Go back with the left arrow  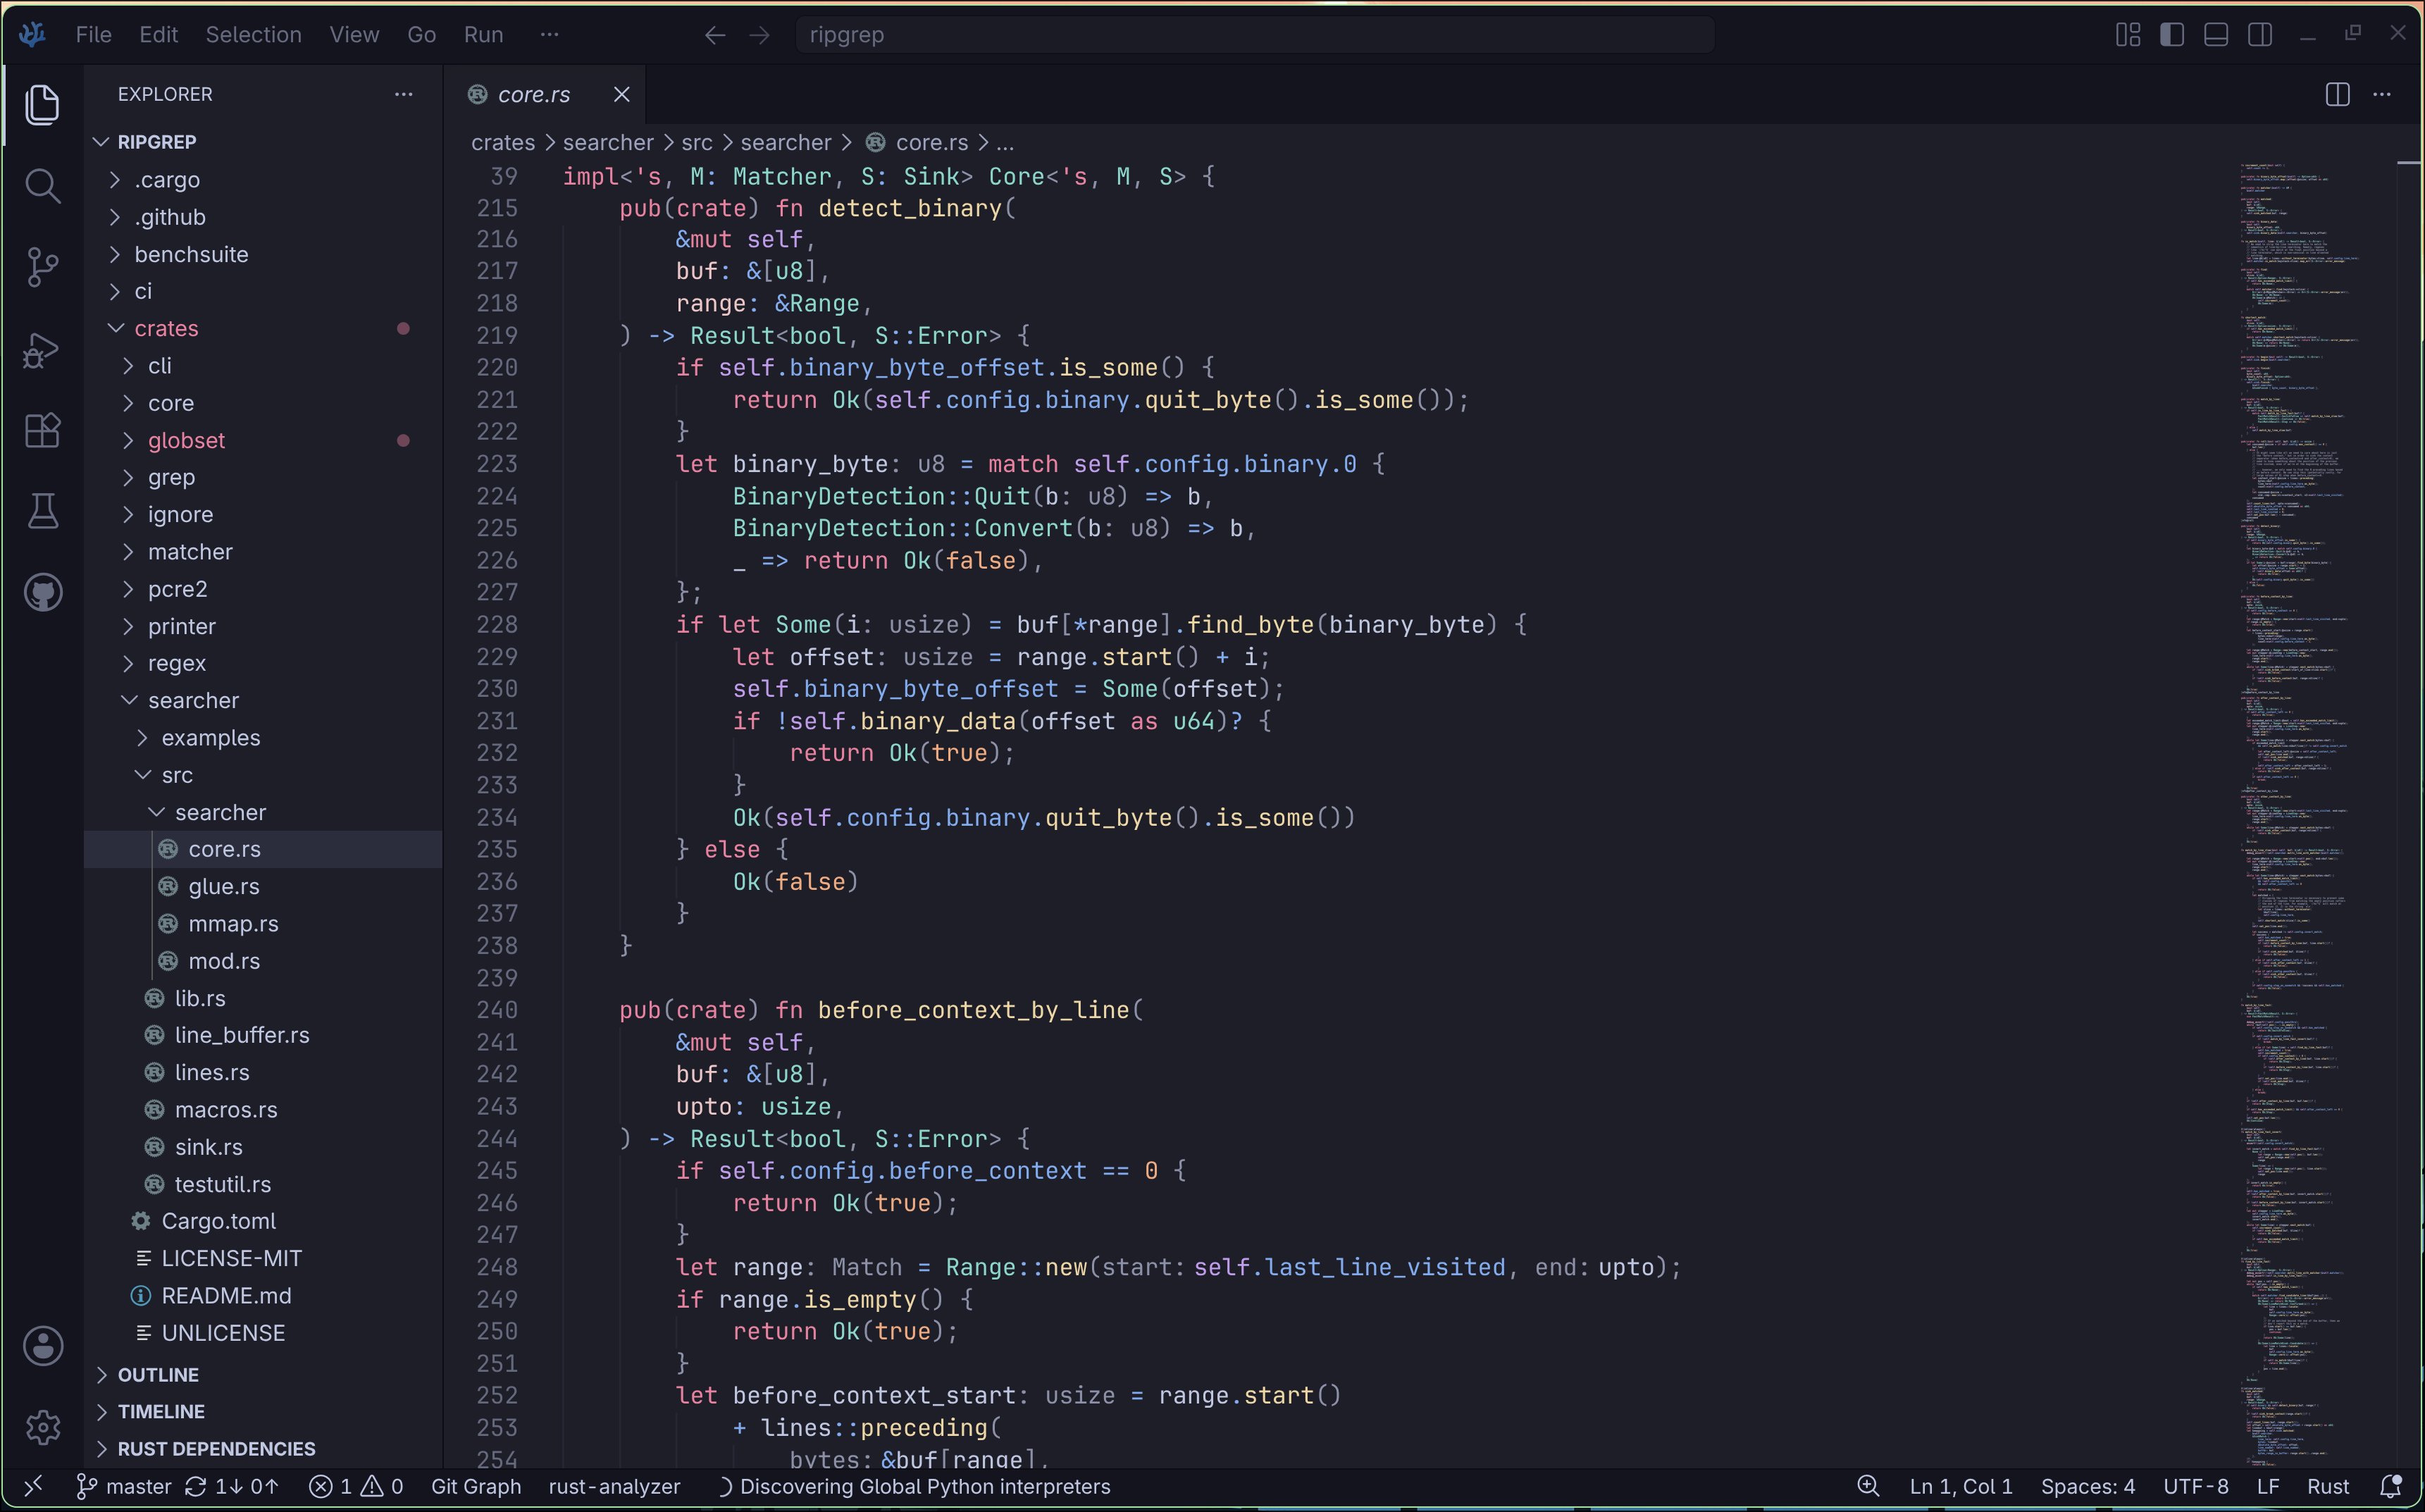tap(714, 35)
